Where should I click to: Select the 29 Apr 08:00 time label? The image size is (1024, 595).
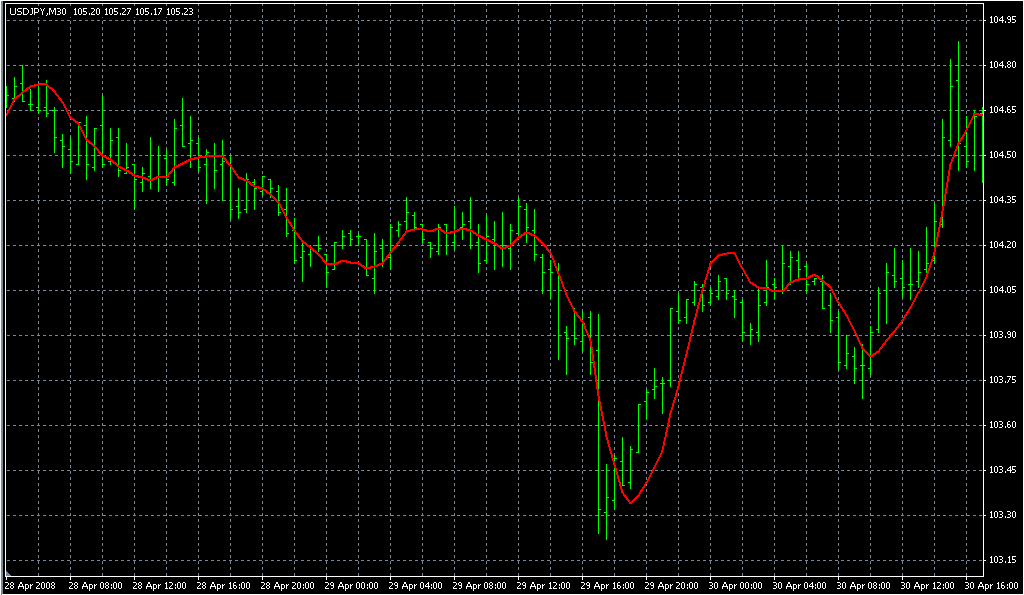tap(480, 585)
